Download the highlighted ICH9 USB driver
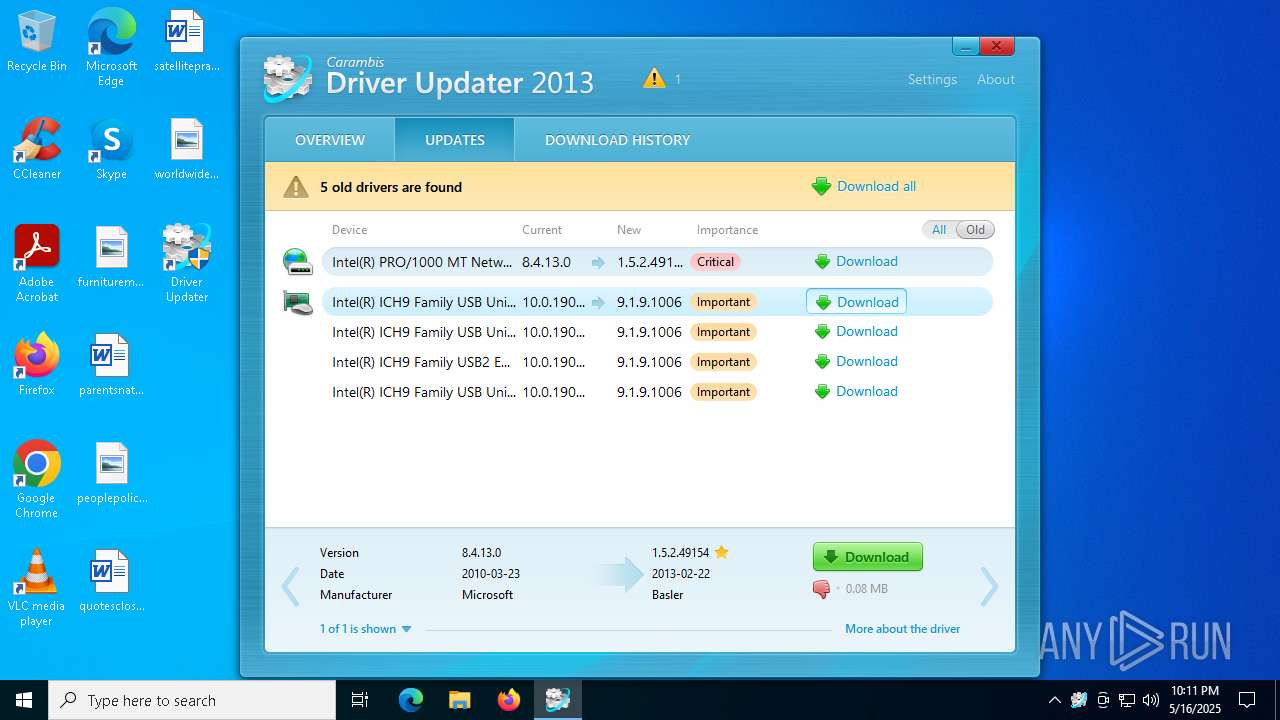 point(856,302)
